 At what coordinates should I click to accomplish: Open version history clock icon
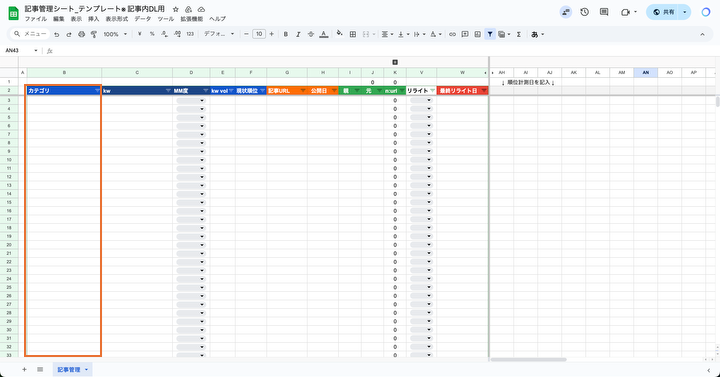[585, 12]
